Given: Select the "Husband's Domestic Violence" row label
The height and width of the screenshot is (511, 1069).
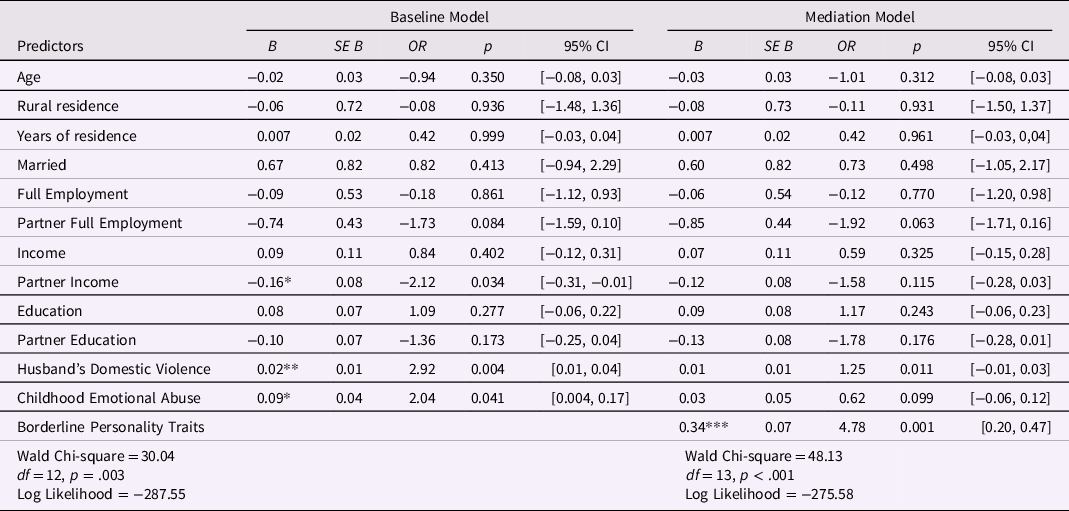Looking at the screenshot, I should point(107,369).
